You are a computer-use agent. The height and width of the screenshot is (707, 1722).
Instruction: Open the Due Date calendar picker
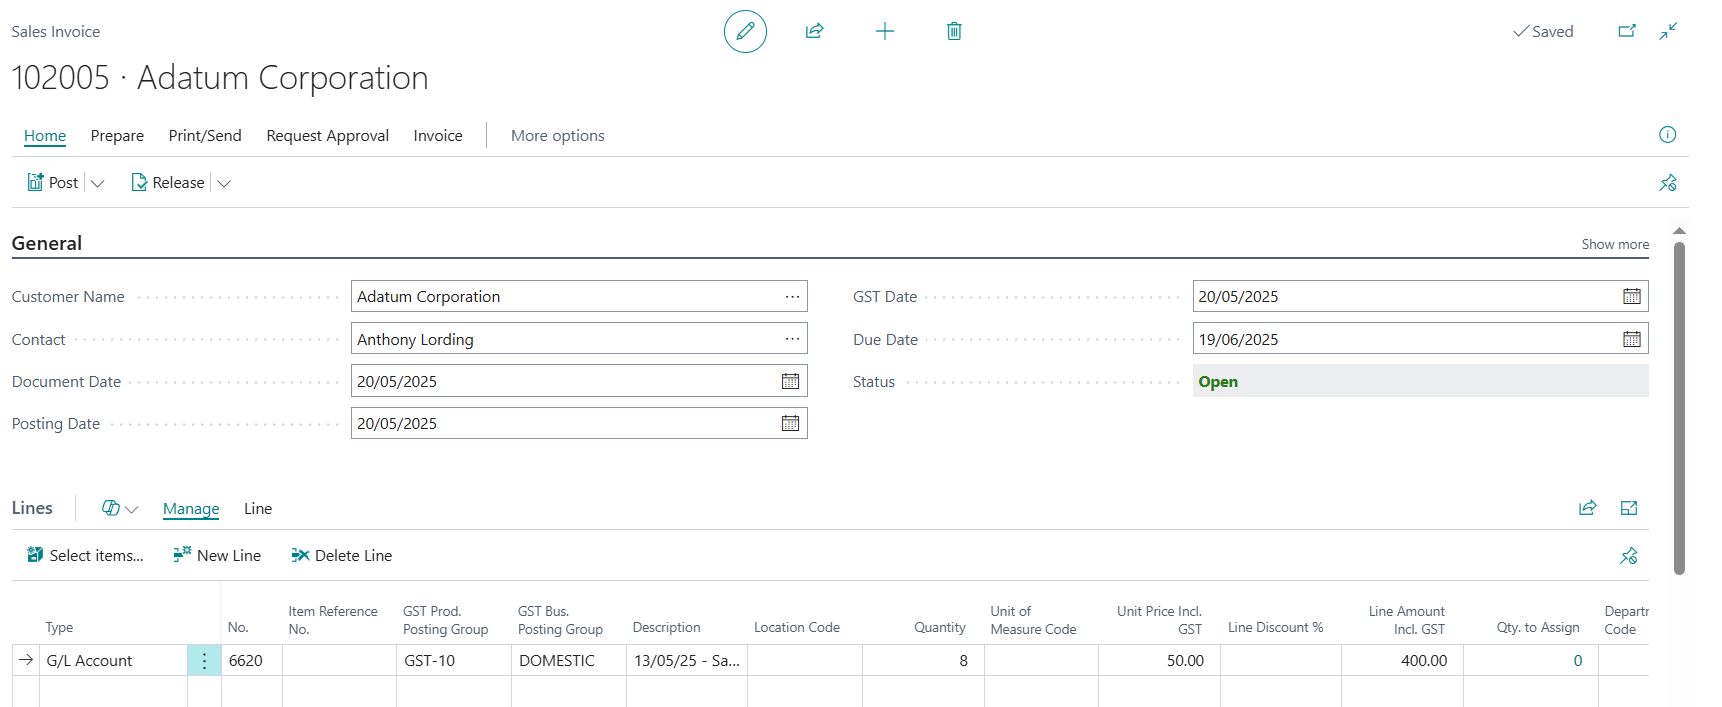click(1632, 339)
